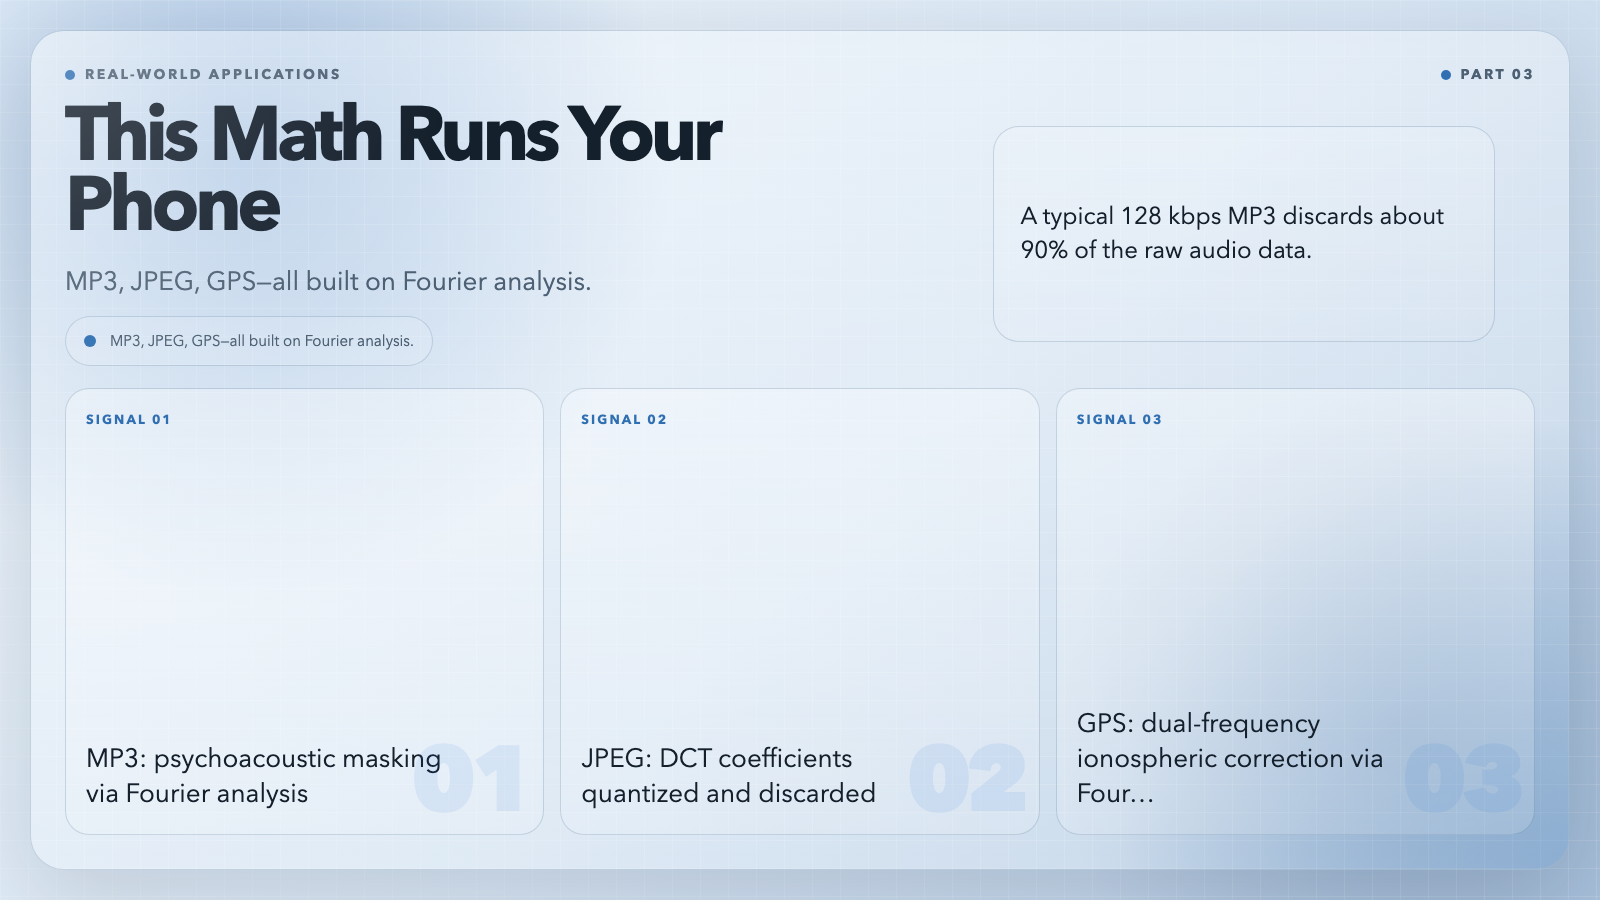Click the SIGNAL 02 label
The height and width of the screenshot is (900, 1600).
coord(624,419)
